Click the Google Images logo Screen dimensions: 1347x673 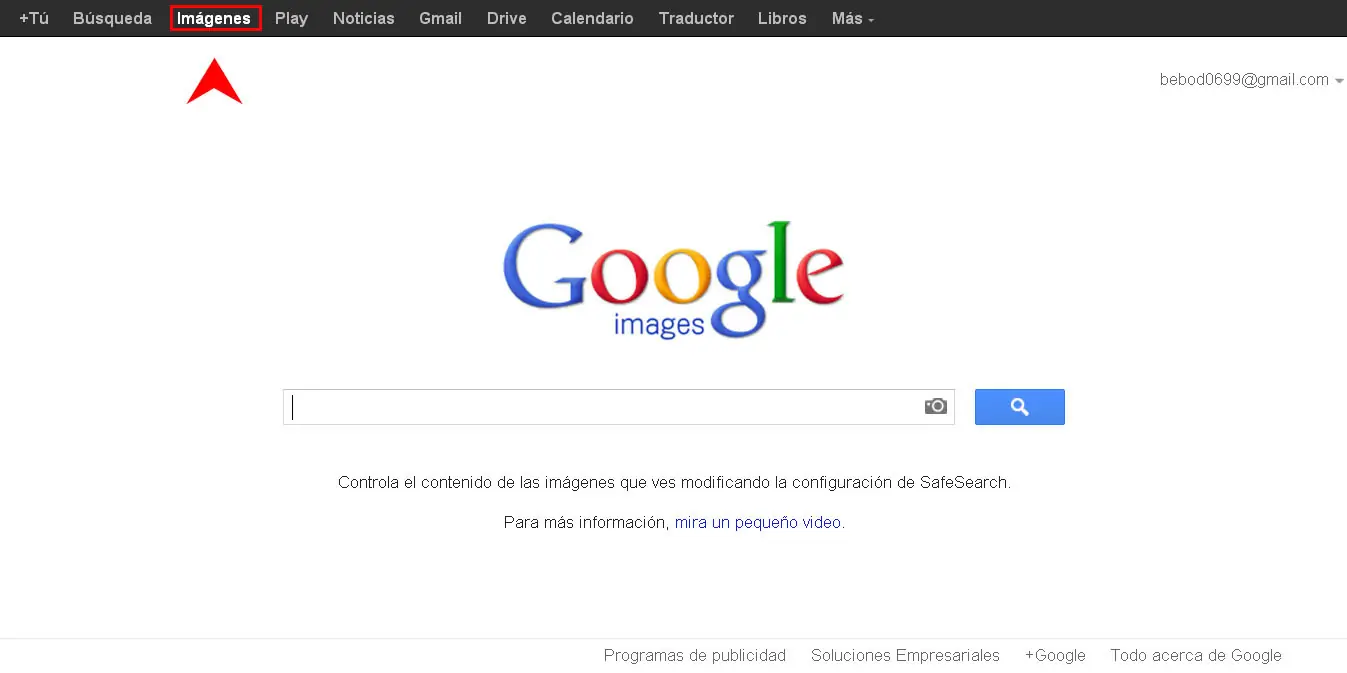coord(674,280)
